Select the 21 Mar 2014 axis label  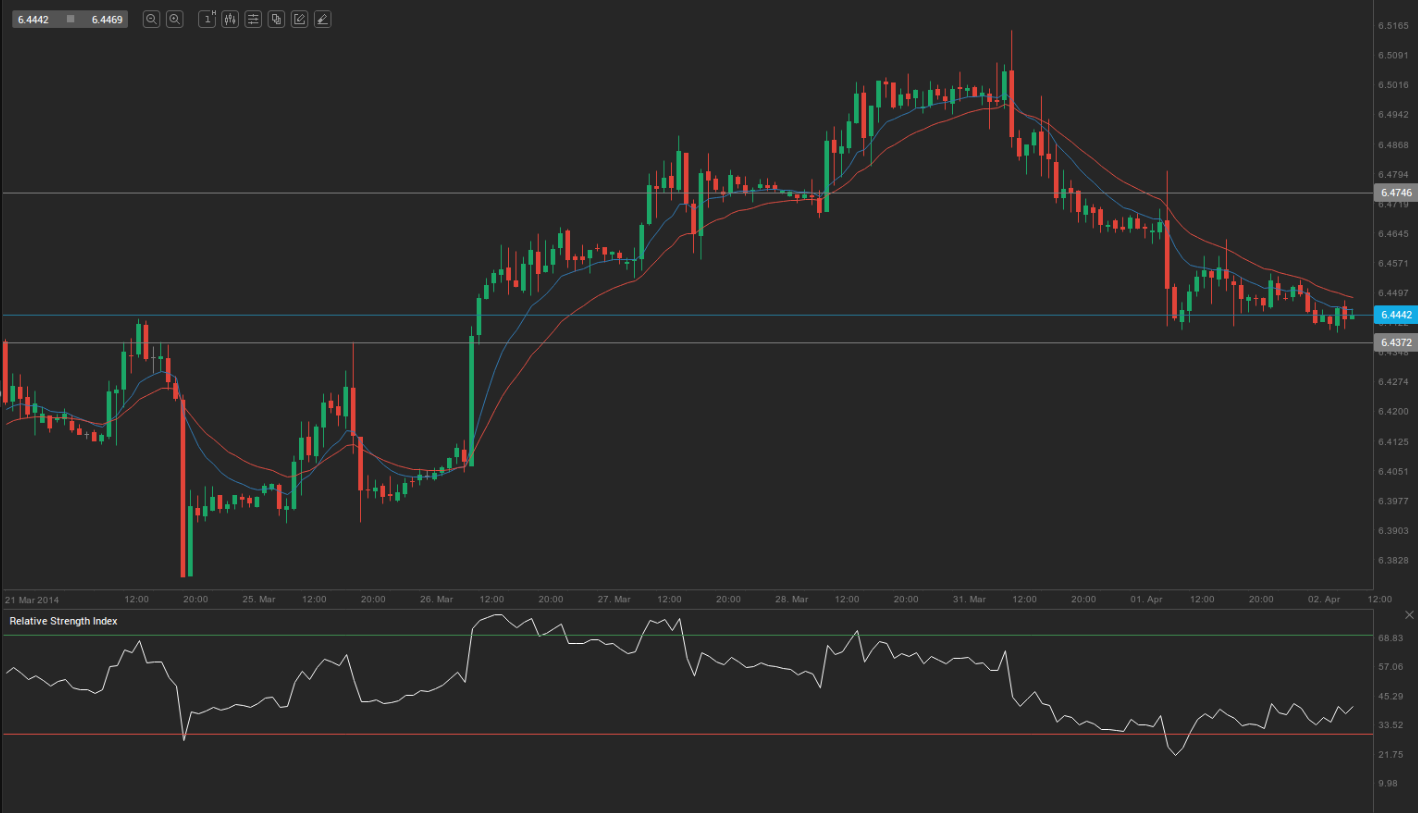click(x=33, y=599)
